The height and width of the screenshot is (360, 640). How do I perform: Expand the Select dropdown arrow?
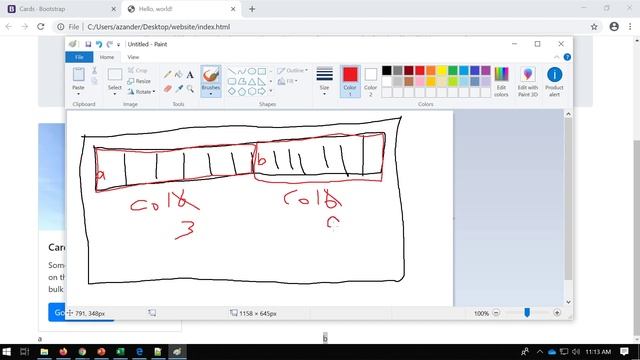click(x=115, y=94)
